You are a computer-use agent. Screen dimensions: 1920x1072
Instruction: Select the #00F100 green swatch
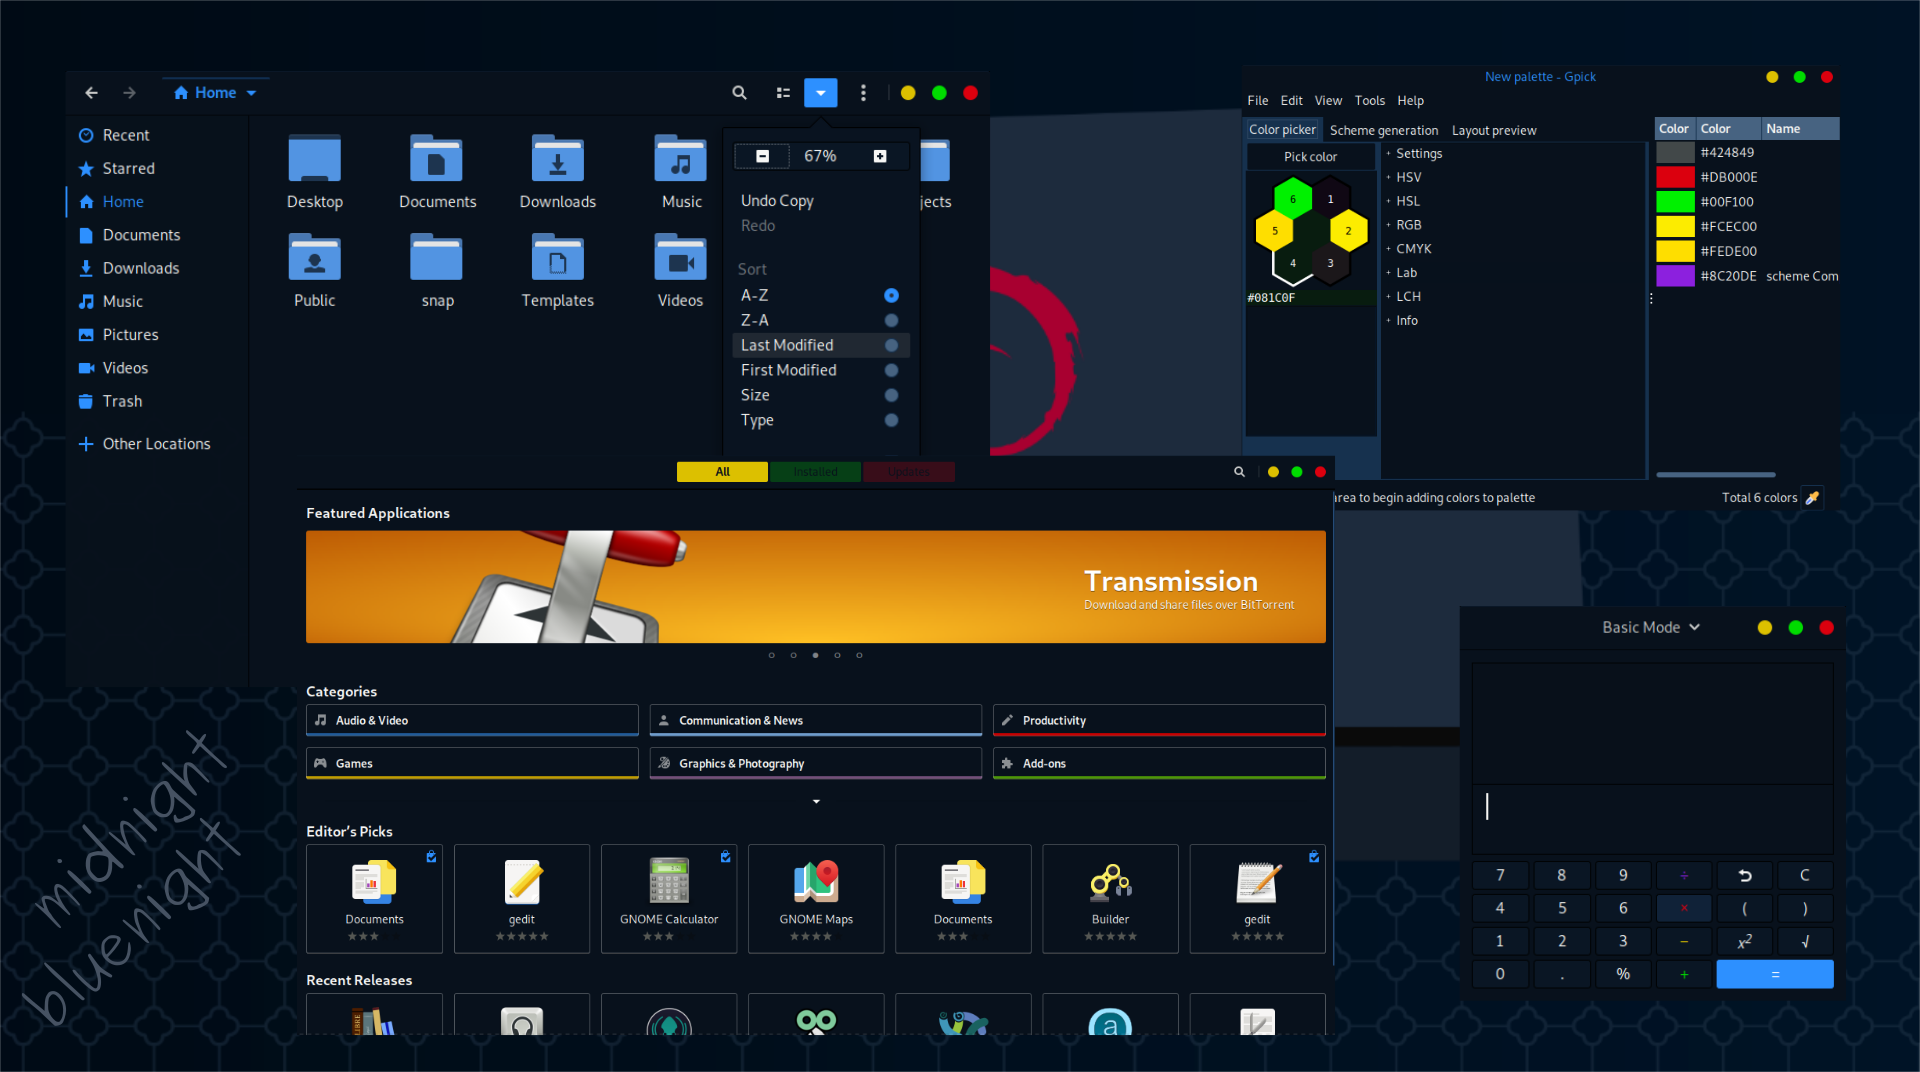[x=1675, y=202]
